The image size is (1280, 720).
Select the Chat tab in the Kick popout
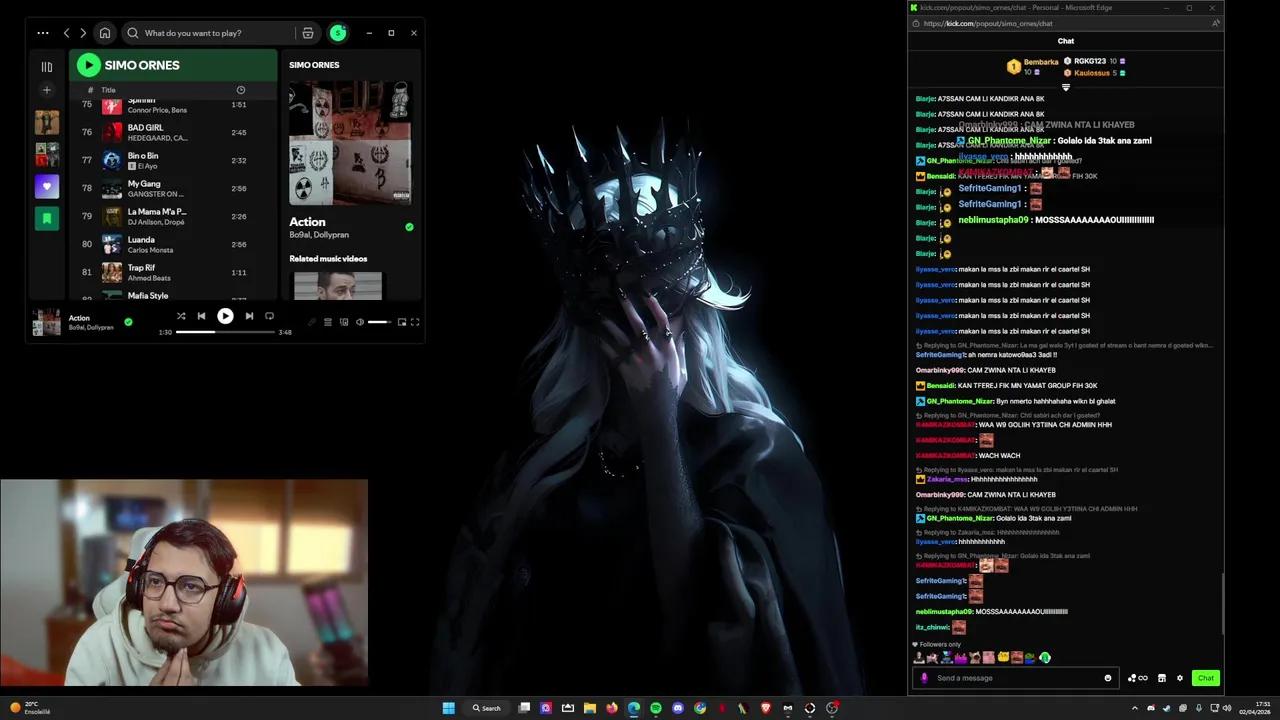point(1065,41)
